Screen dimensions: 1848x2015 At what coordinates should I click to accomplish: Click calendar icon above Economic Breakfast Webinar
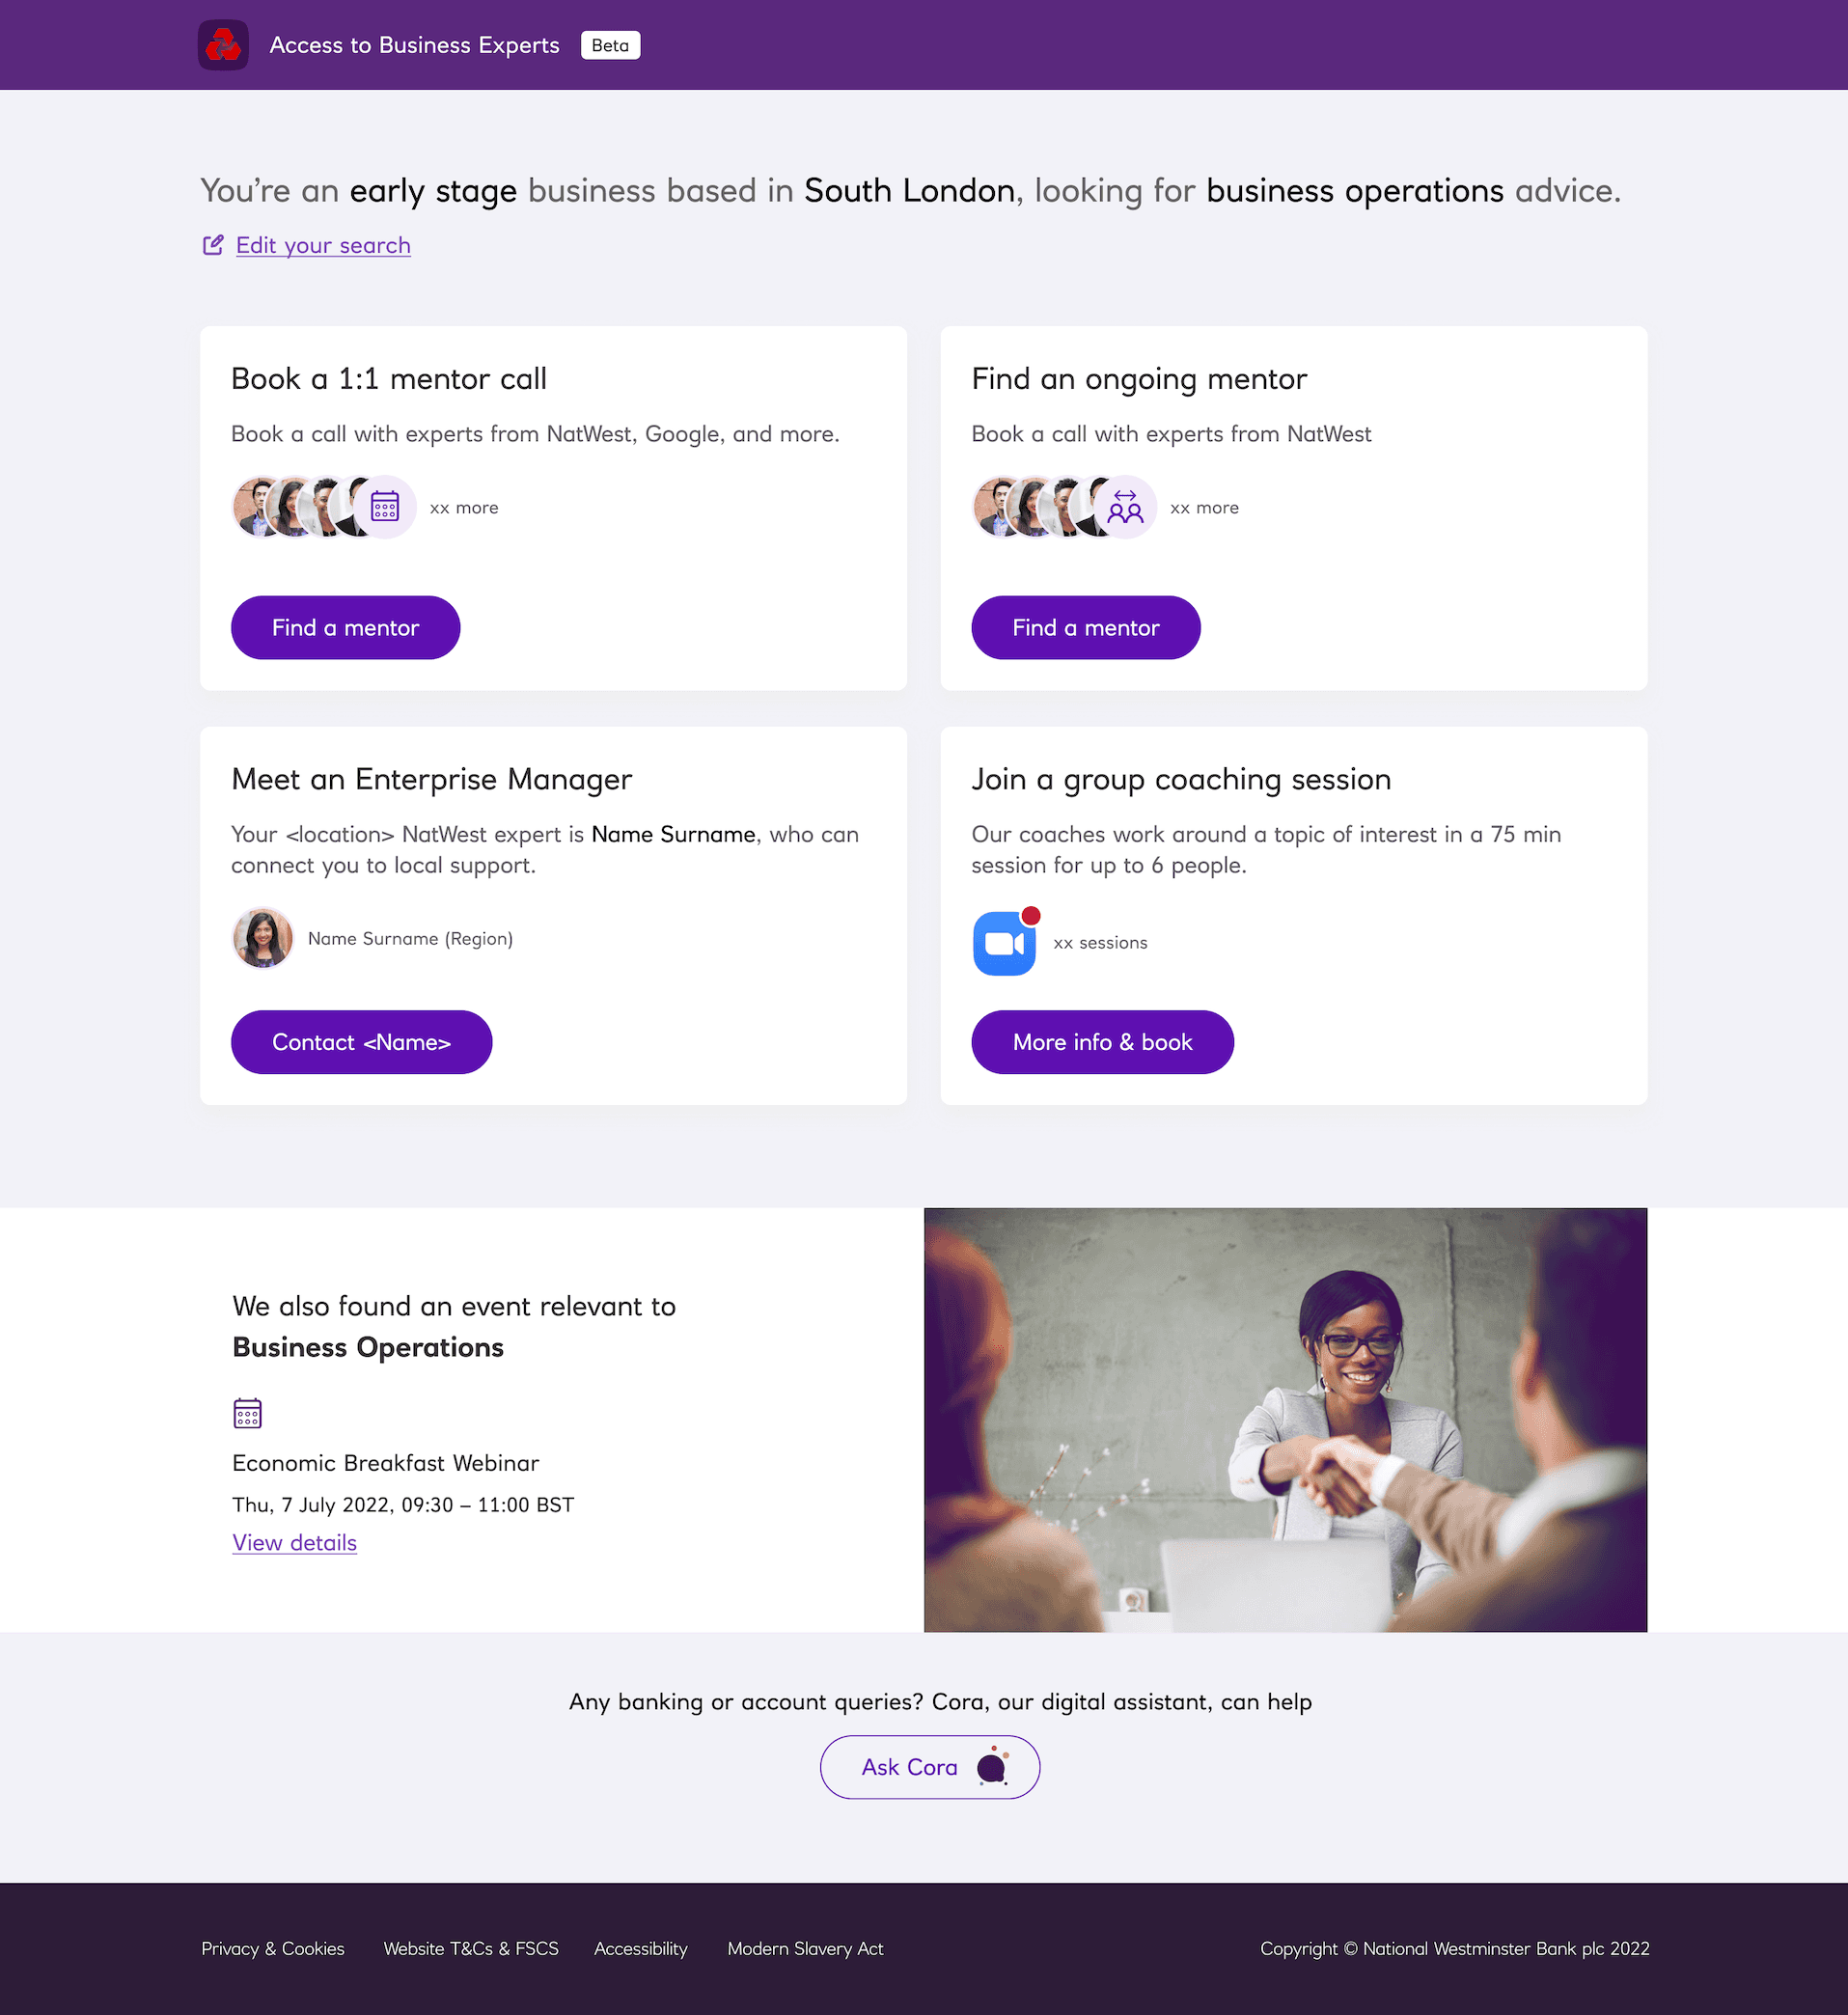(247, 1413)
